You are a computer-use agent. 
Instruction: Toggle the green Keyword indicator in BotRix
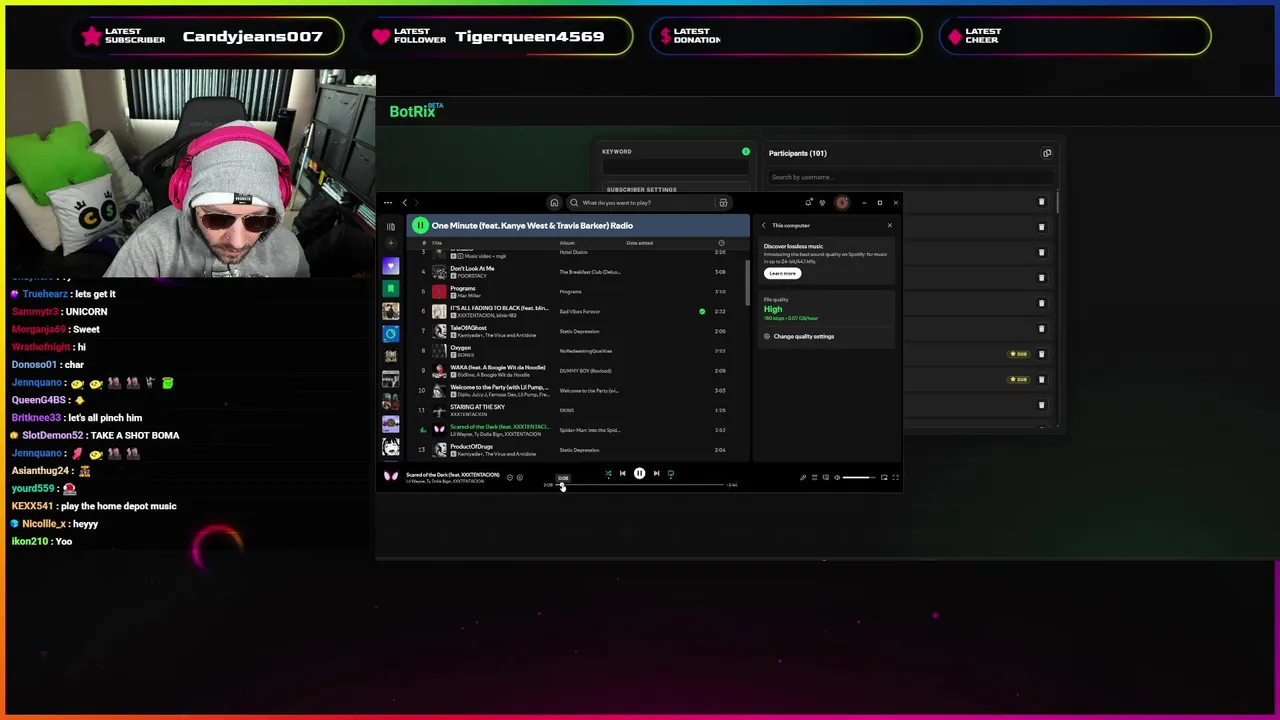745,151
